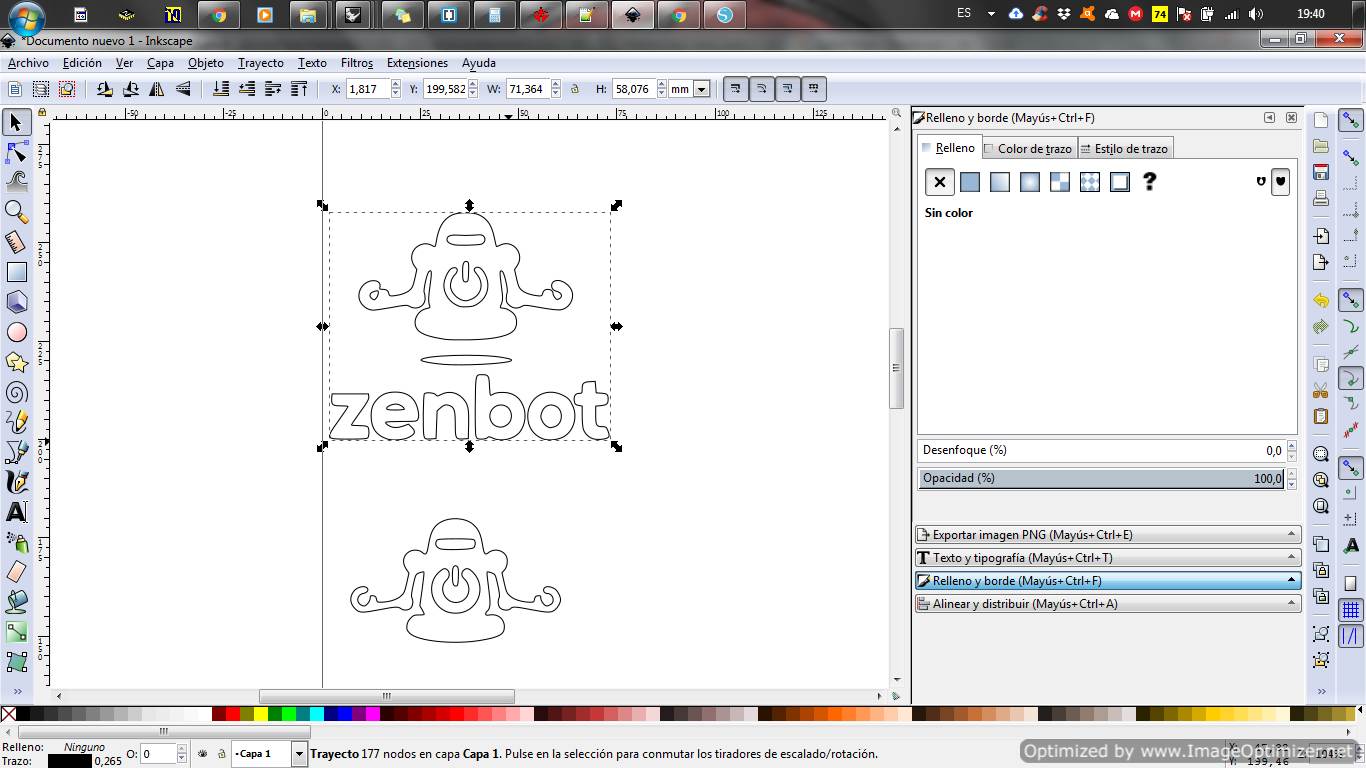Select the Star polygon tool
This screenshot has width=1366, height=768.
[x=16, y=362]
